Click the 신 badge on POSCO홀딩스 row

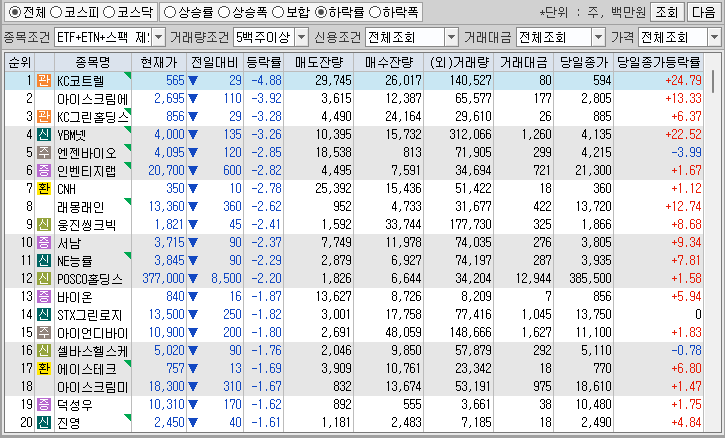pos(44,278)
